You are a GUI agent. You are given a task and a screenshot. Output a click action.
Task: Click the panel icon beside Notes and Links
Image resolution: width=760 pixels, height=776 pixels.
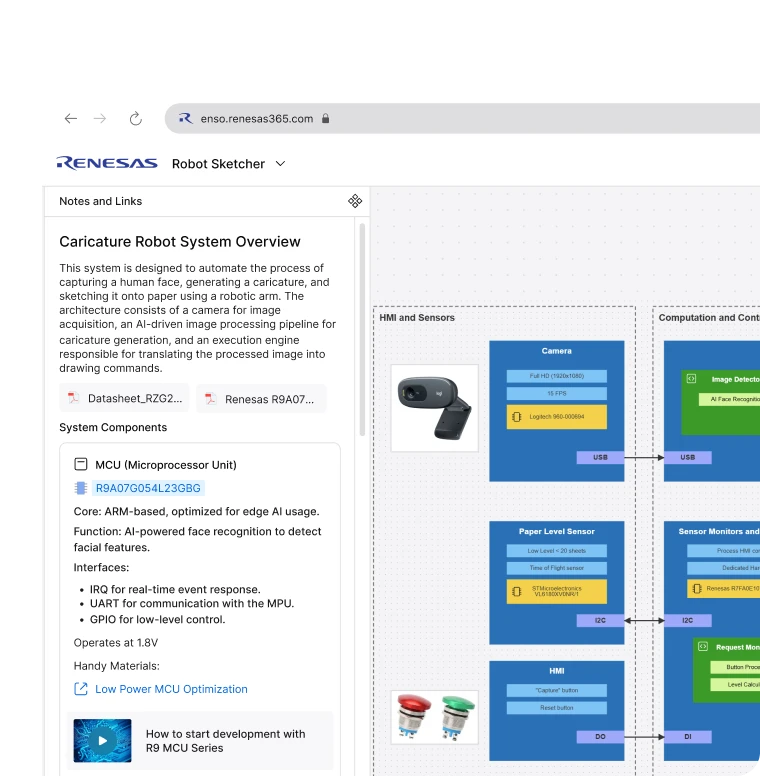(355, 201)
